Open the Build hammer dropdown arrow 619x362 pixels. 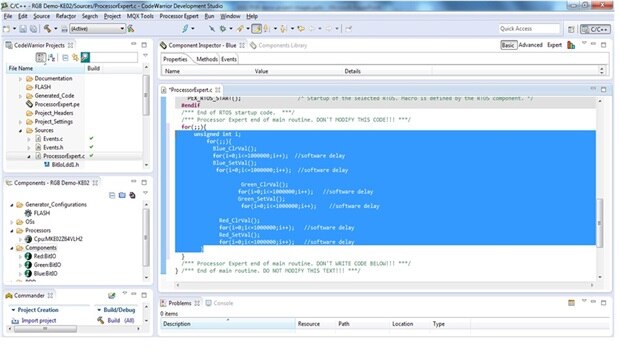tap(55, 29)
